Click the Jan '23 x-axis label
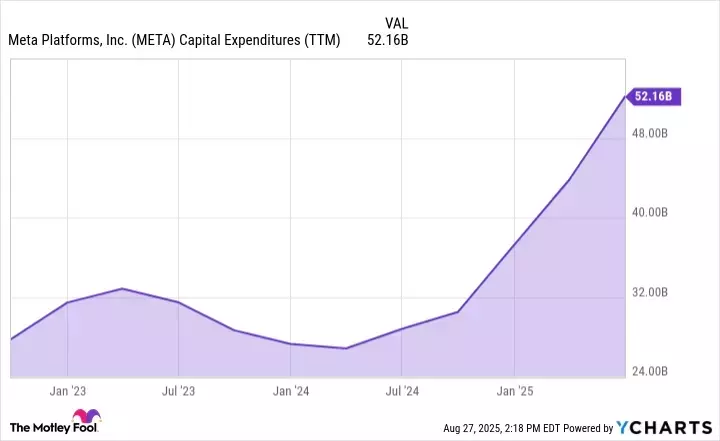 click(x=66, y=390)
